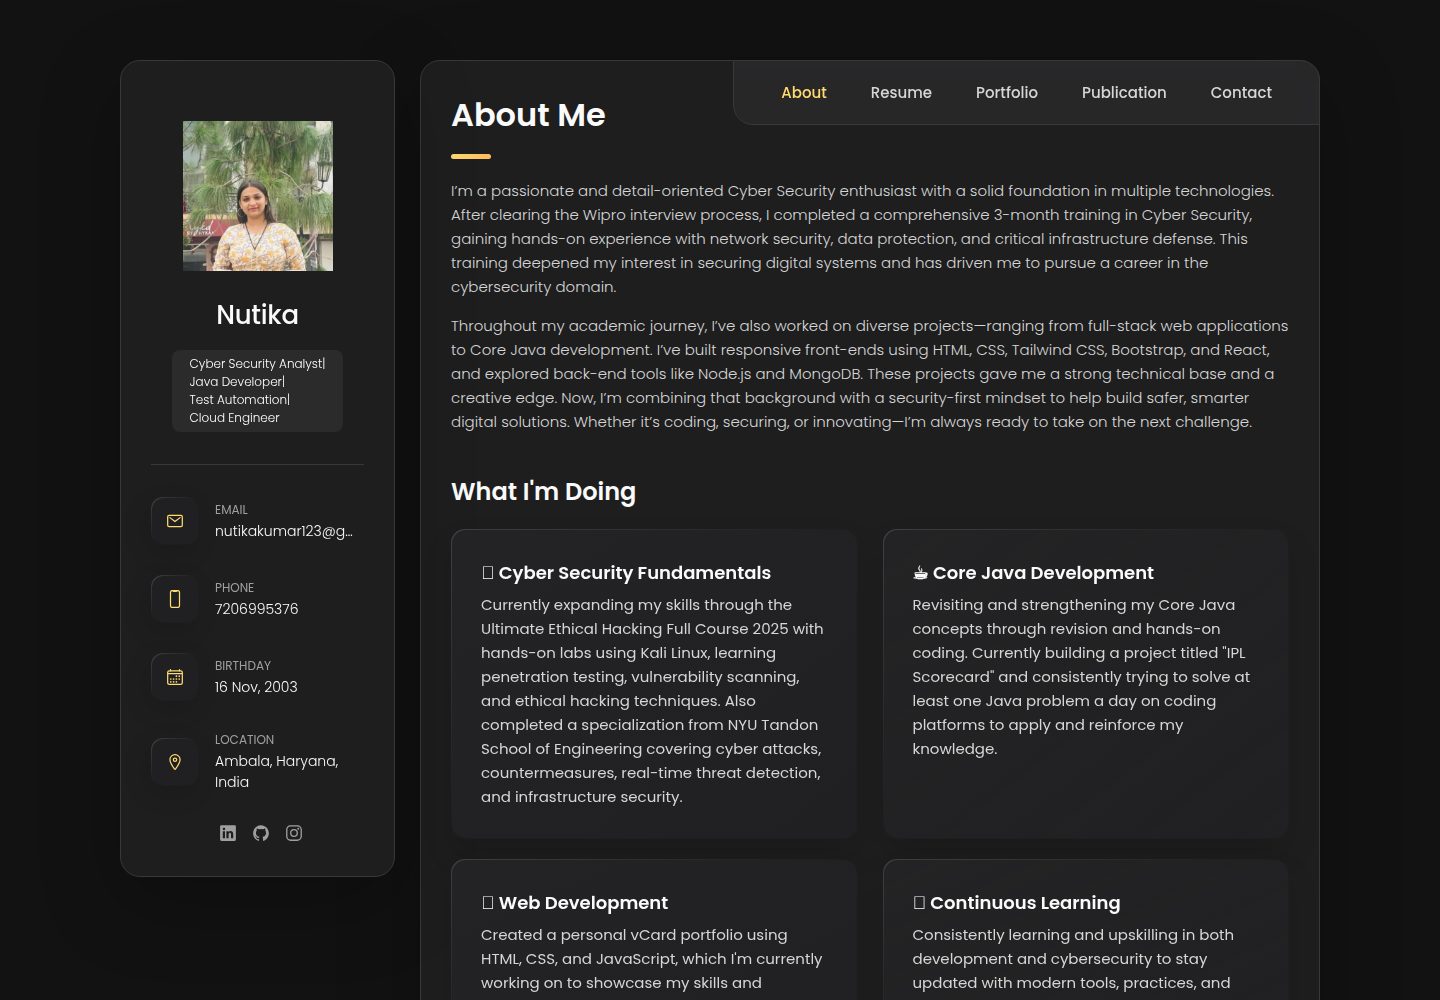The width and height of the screenshot is (1440, 1000).
Task: Open the Instagram profile icon
Action: pos(294,833)
